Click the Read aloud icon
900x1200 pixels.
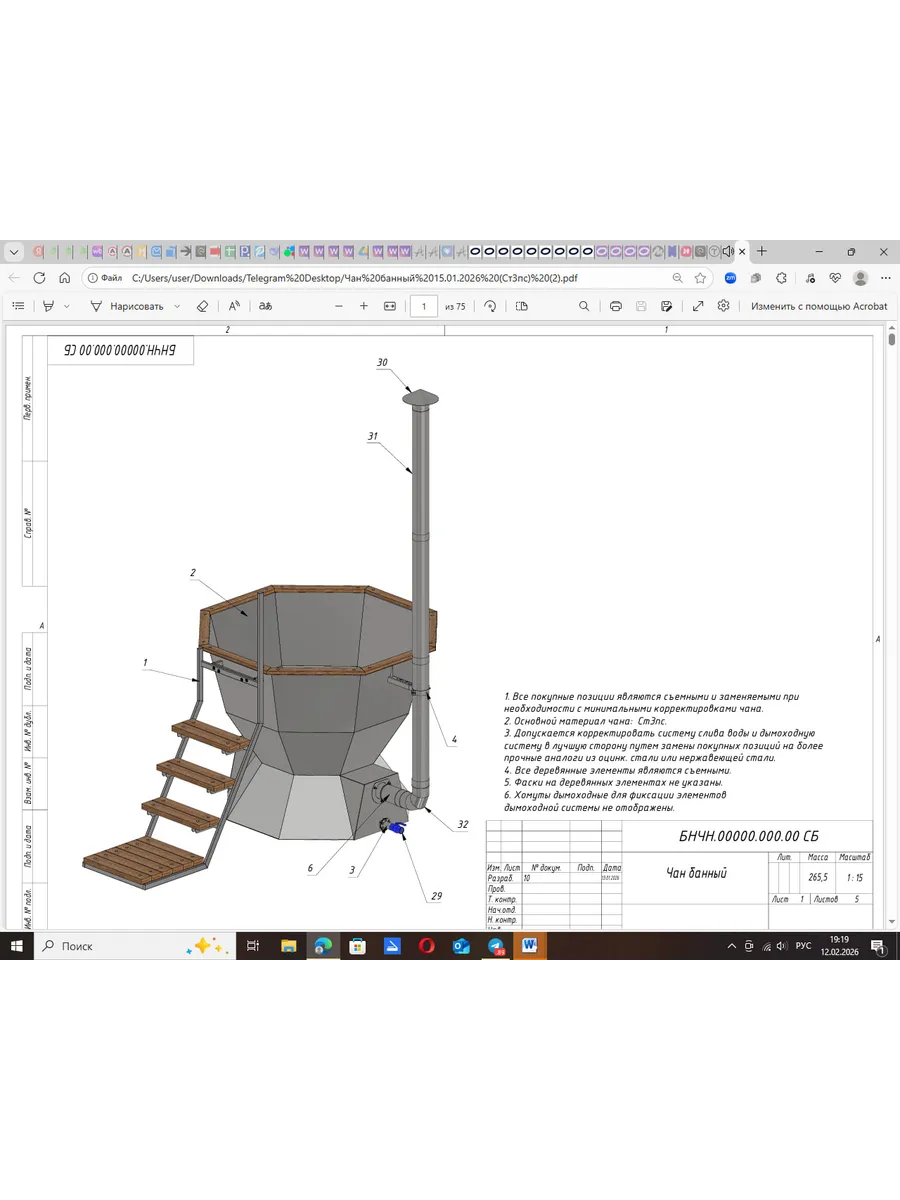pyautogui.click(x=234, y=306)
